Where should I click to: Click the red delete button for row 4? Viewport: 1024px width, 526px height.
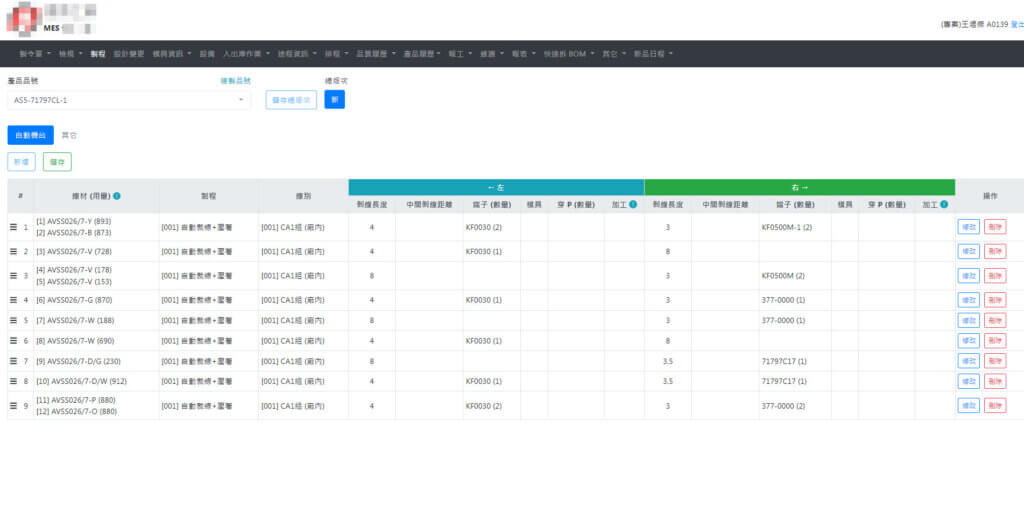995,300
